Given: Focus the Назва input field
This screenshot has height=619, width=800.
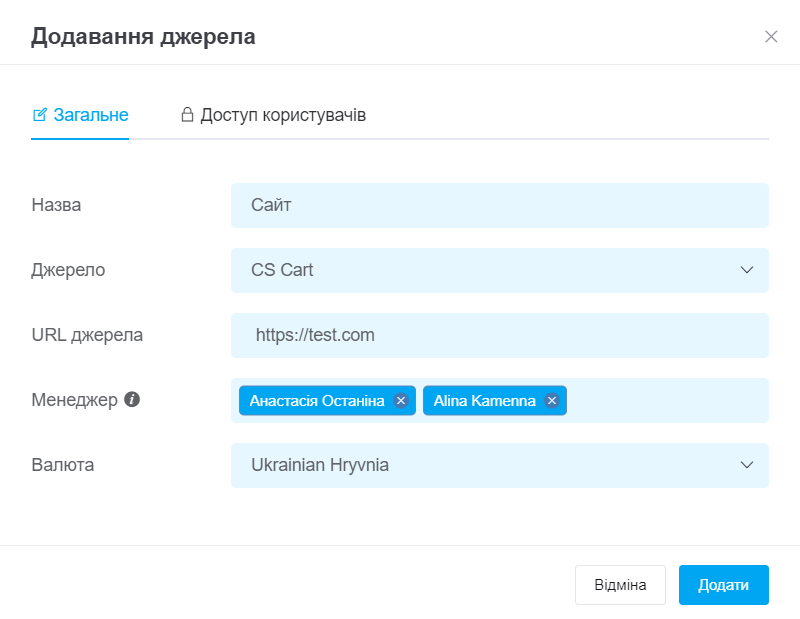Looking at the screenshot, I should point(499,205).
